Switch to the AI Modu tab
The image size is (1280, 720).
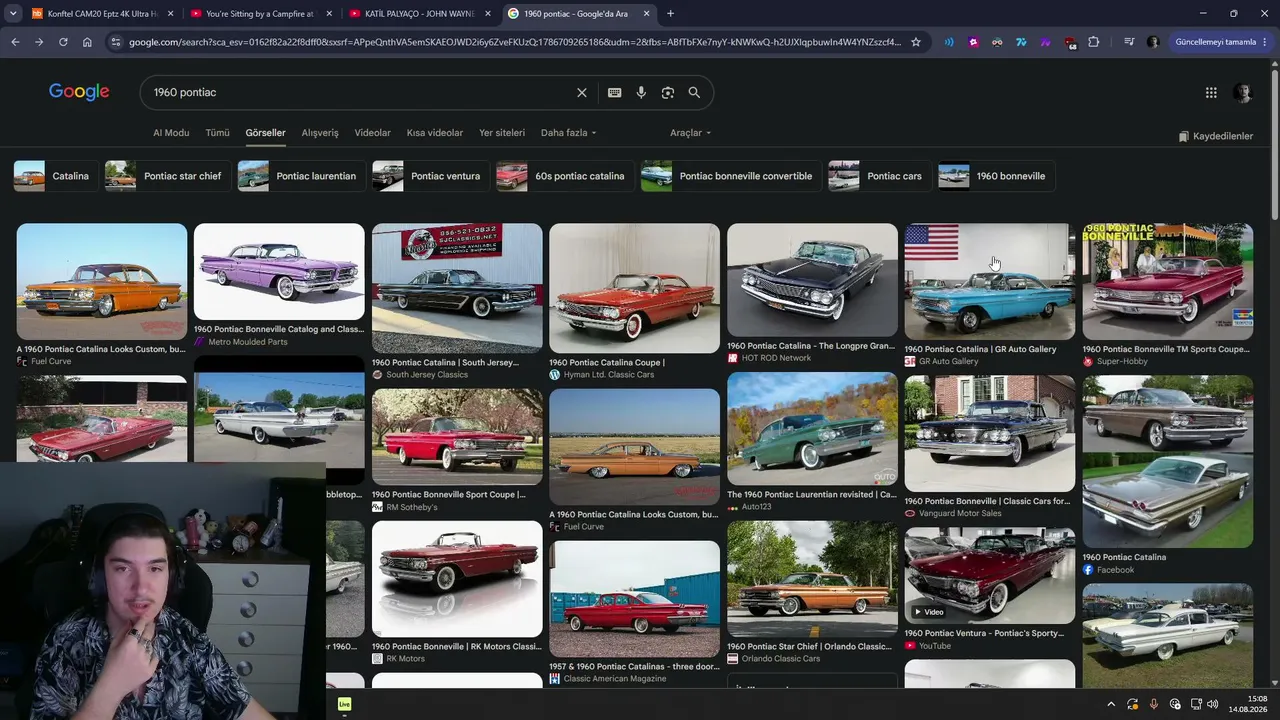click(x=171, y=133)
